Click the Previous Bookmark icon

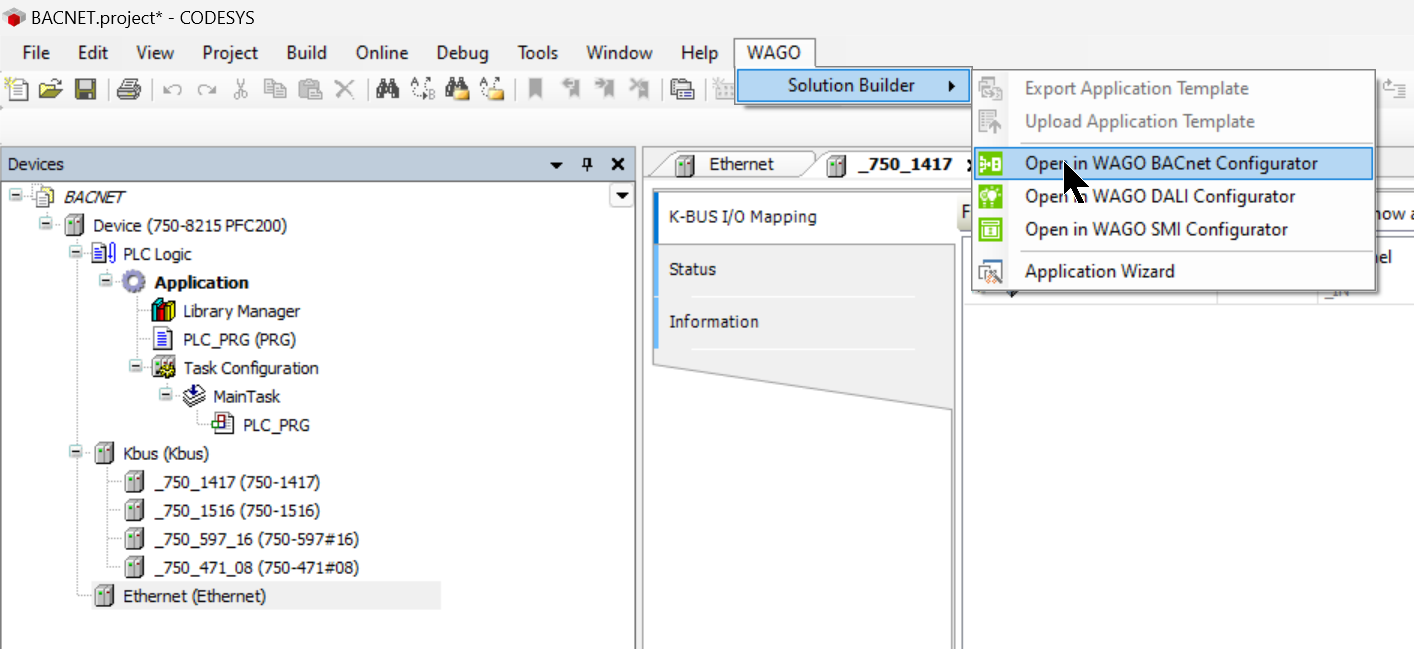point(571,89)
